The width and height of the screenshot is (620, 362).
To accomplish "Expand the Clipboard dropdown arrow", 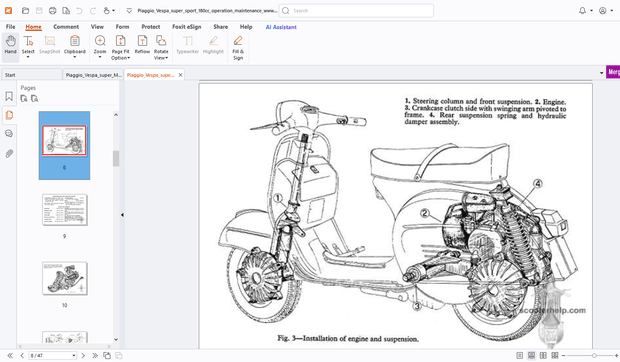I will (x=75, y=57).
